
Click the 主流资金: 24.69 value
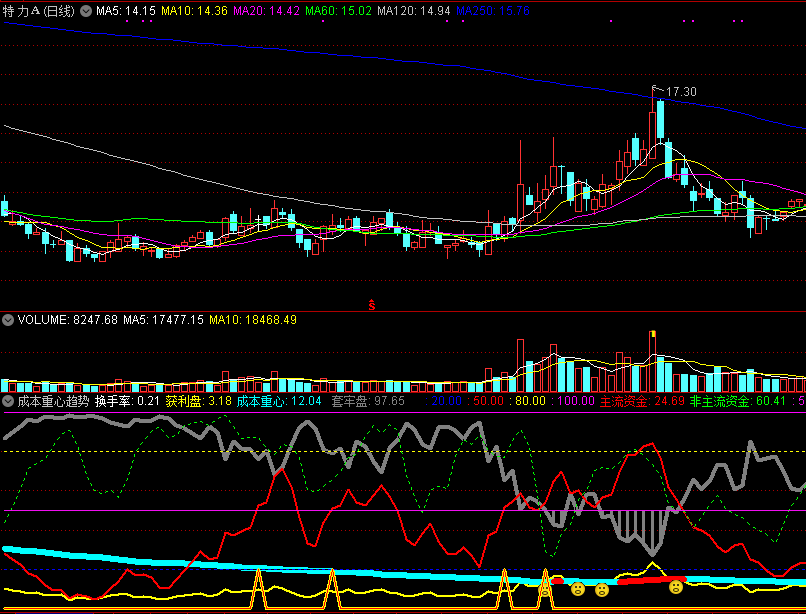pyautogui.click(x=643, y=401)
